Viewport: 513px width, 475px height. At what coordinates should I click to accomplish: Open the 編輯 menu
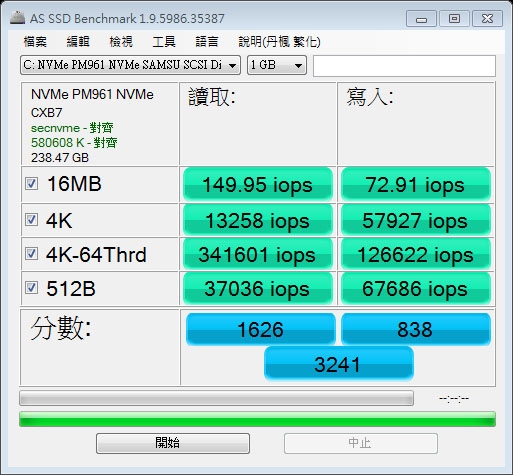coord(78,42)
